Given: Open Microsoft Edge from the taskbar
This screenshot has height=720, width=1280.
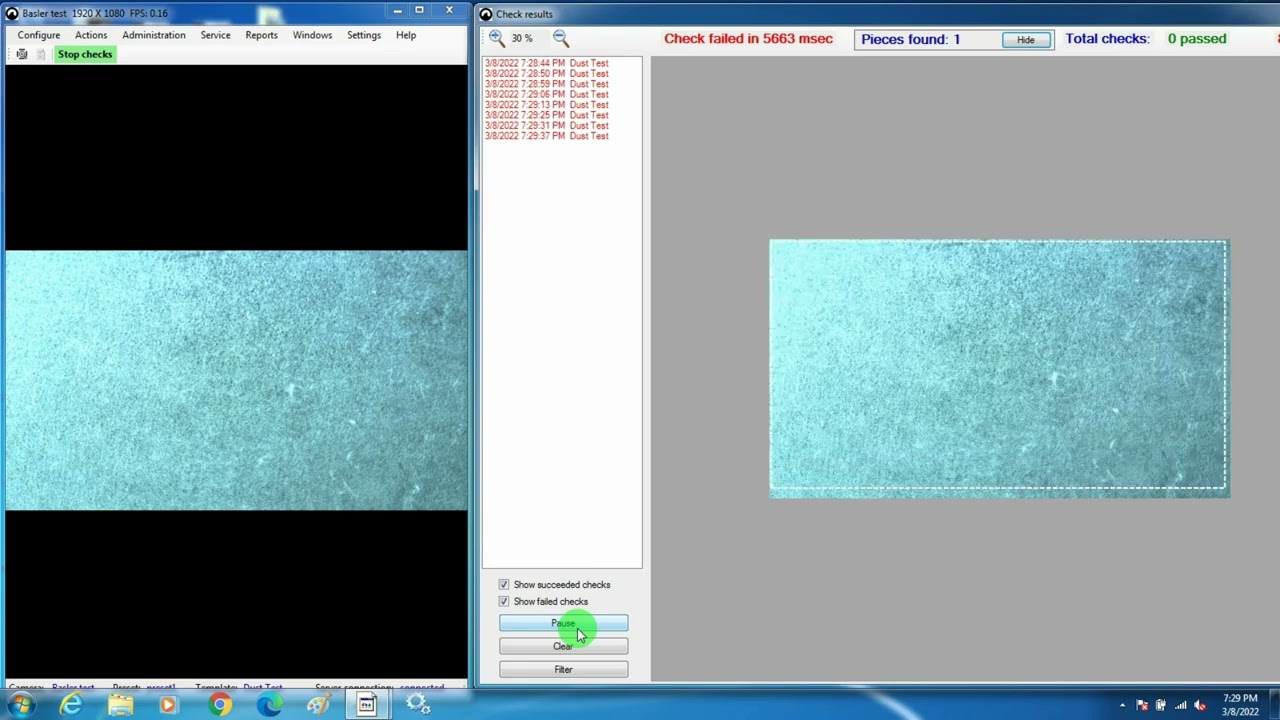Looking at the screenshot, I should [x=269, y=705].
